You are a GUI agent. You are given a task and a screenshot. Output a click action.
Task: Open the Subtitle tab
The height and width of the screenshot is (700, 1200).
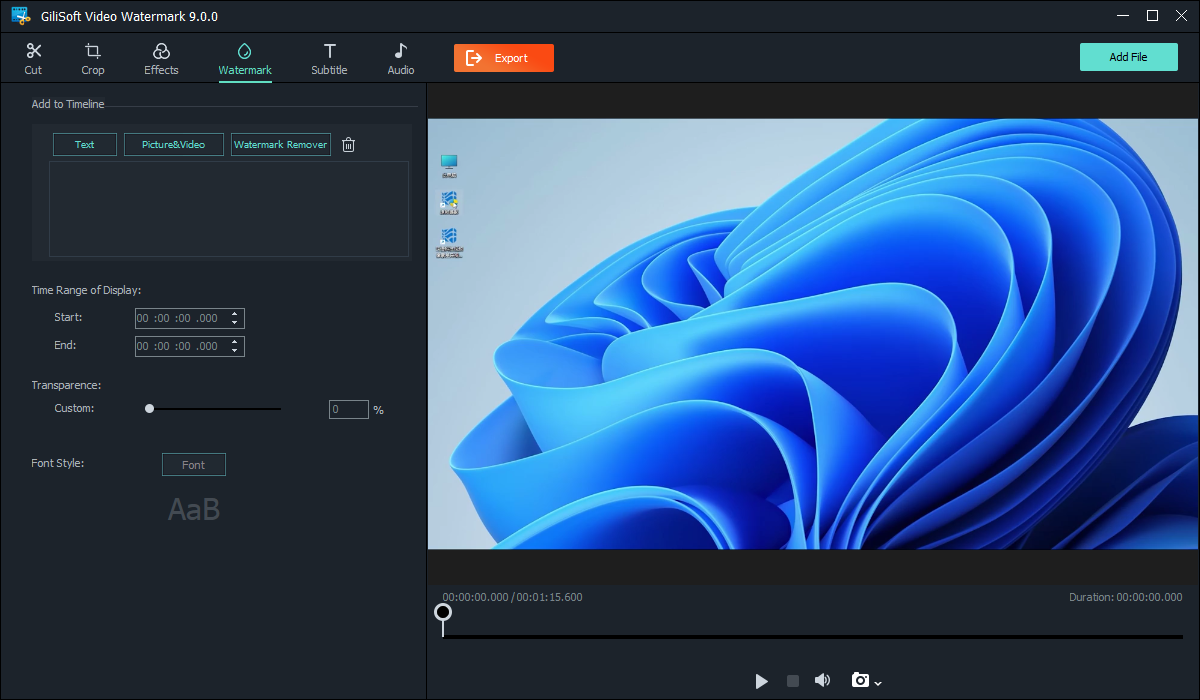pos(329,59)
